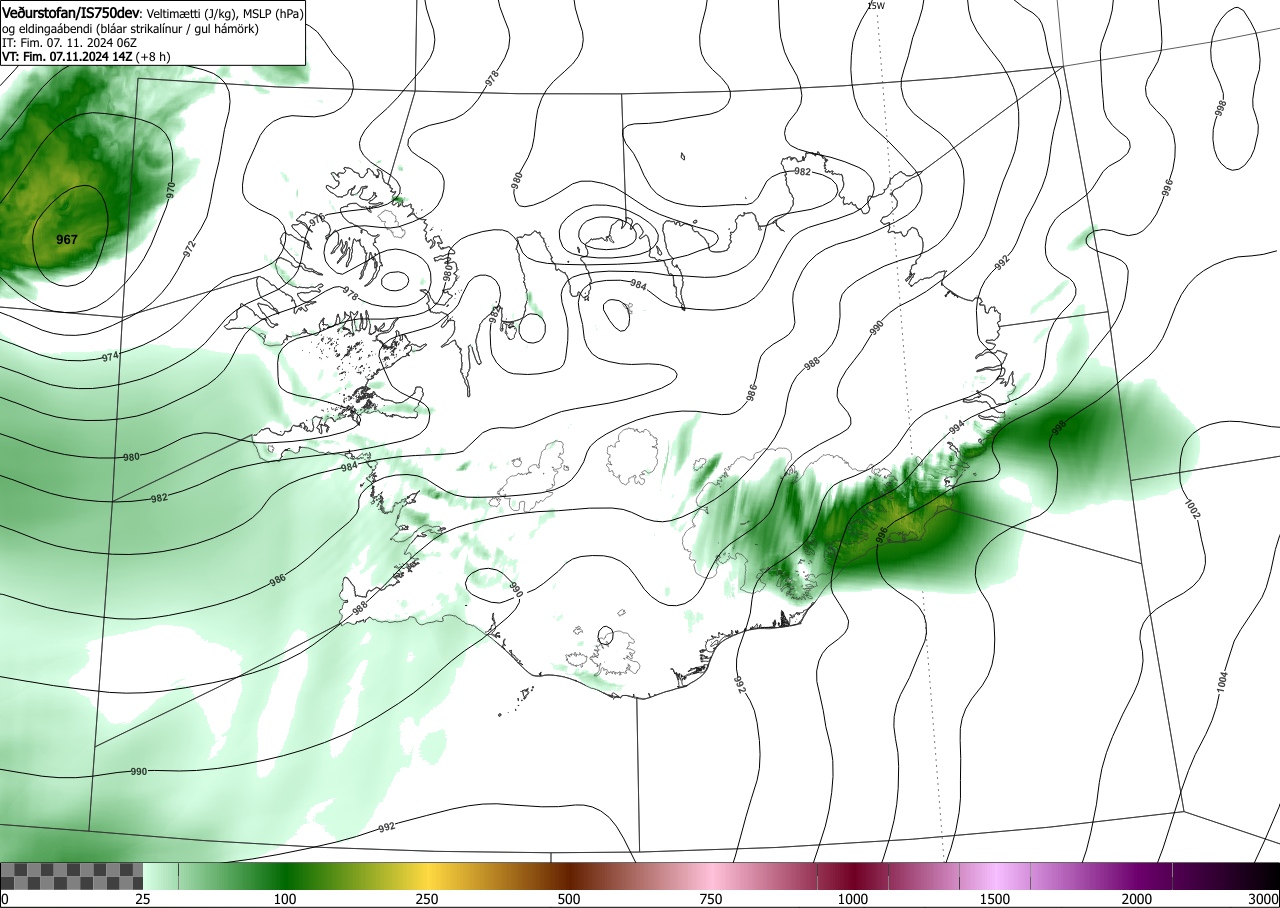Click the "967" low pressure center label
Screen dimensions: 1280x908
click(x=68, y=240)
